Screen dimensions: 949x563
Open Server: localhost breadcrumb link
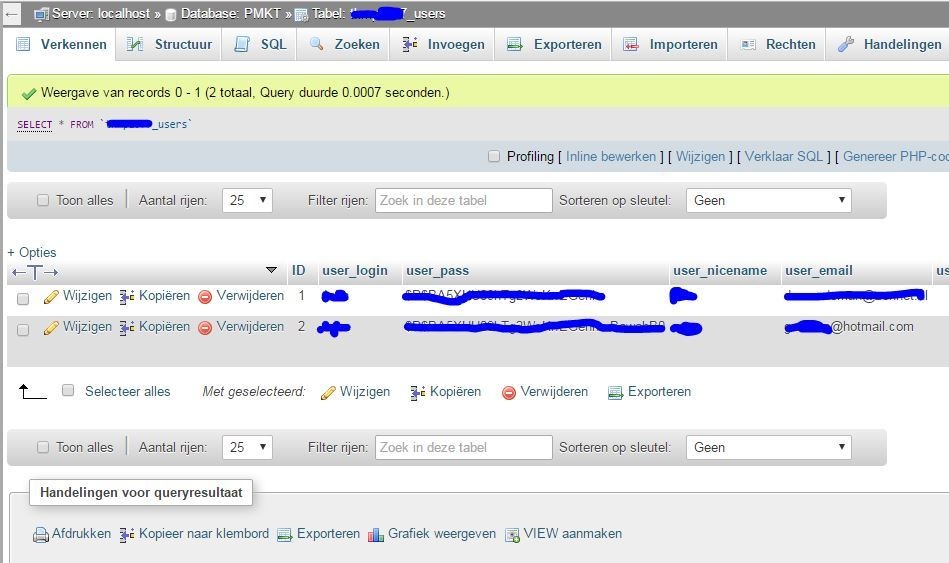[100, 13]
